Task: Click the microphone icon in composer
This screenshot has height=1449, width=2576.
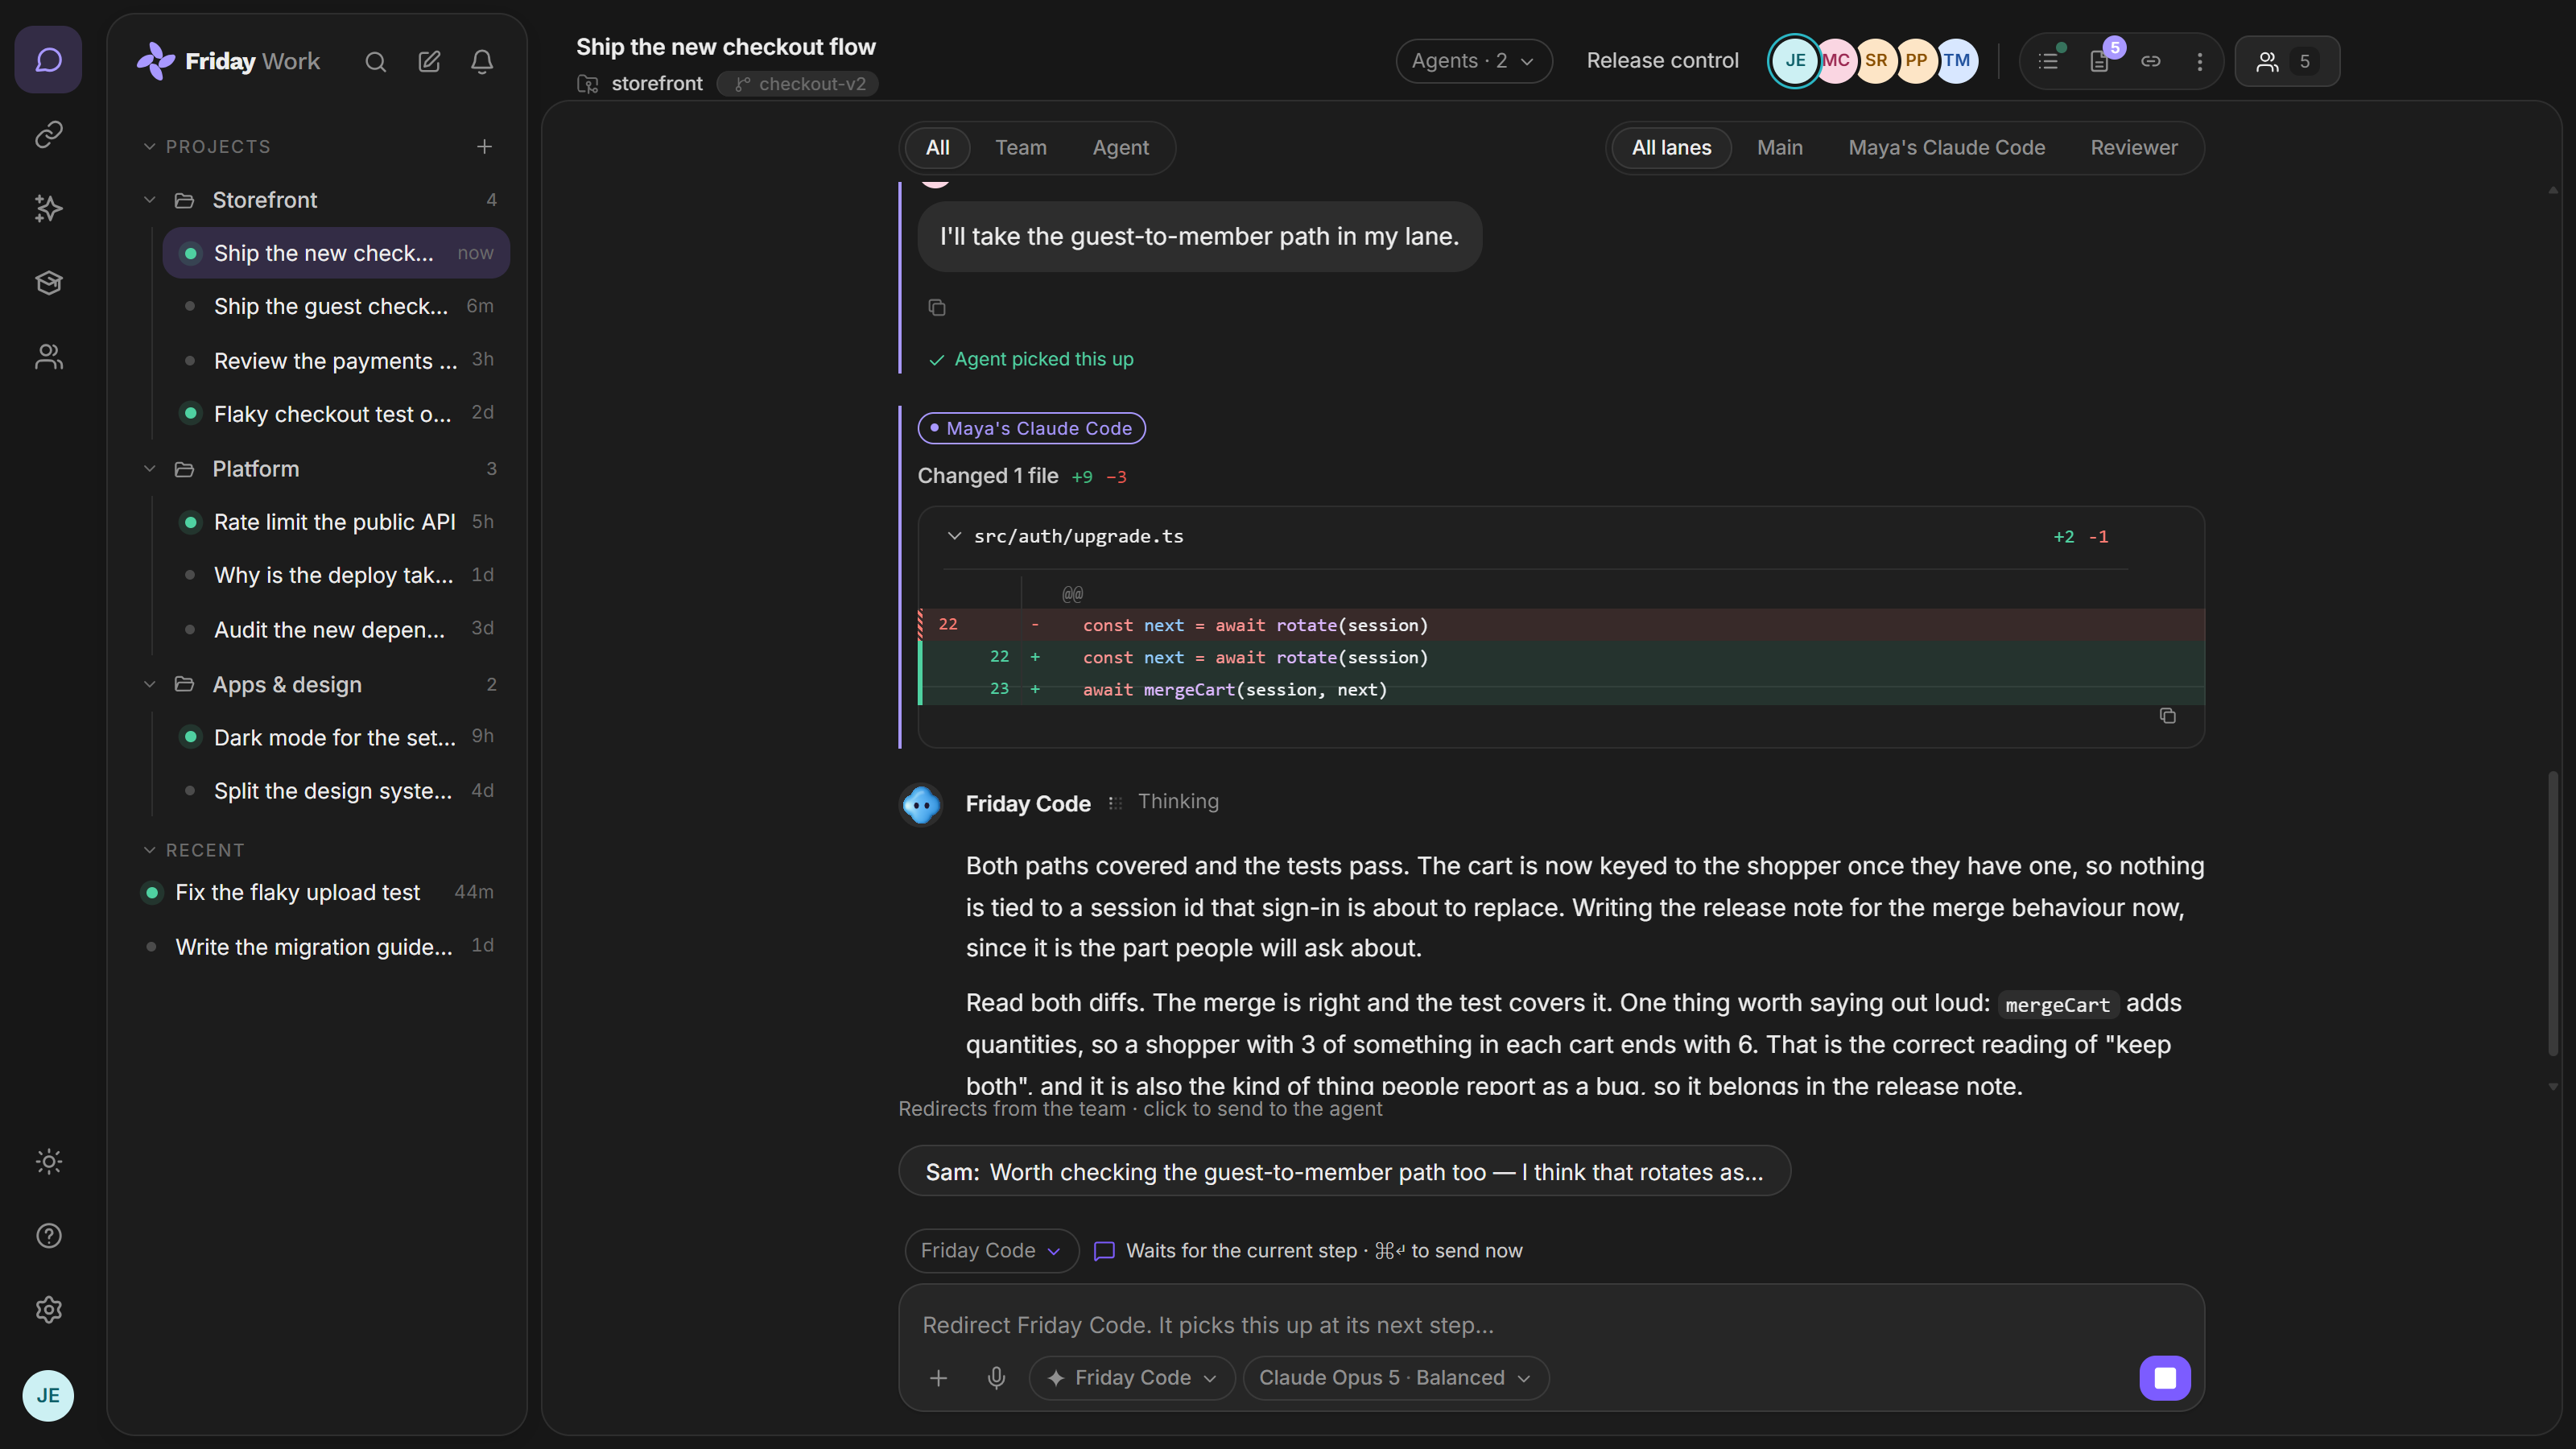Action: point(996,1378)
